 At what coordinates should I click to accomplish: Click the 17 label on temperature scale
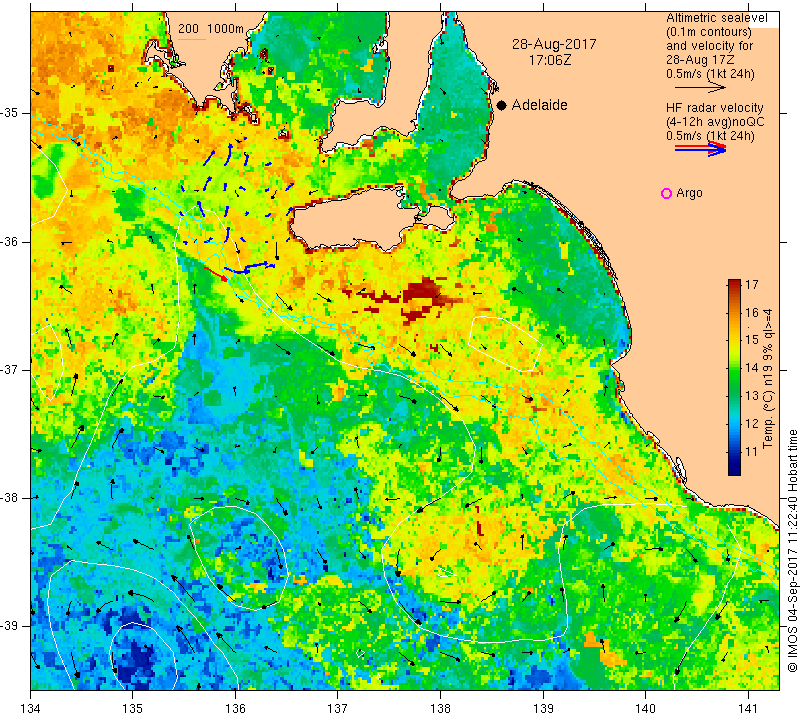pos(752,285)
